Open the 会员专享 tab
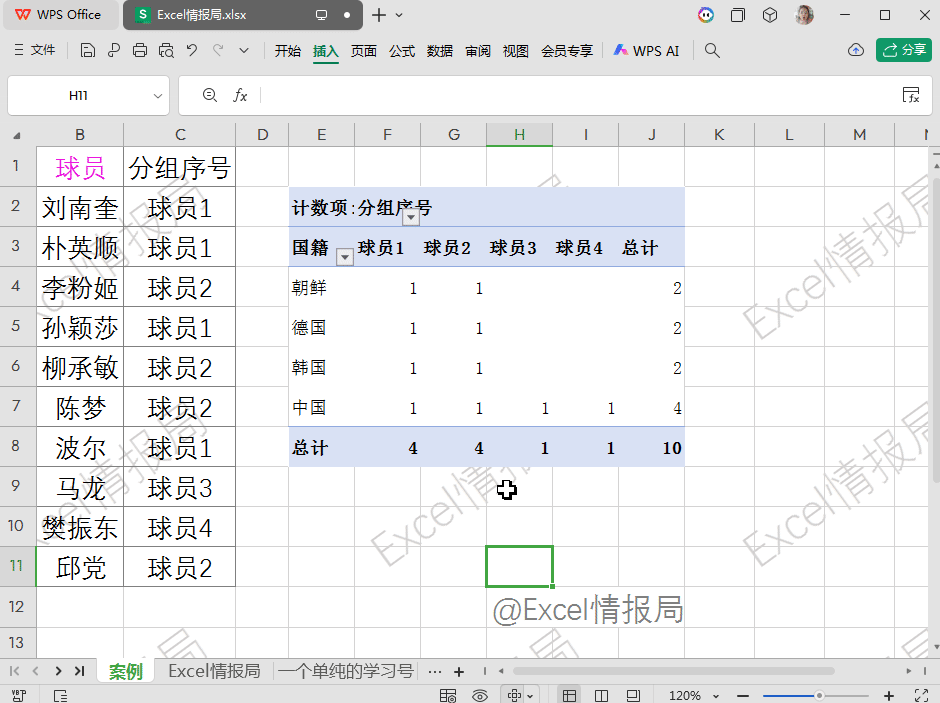 pos(567,51)
